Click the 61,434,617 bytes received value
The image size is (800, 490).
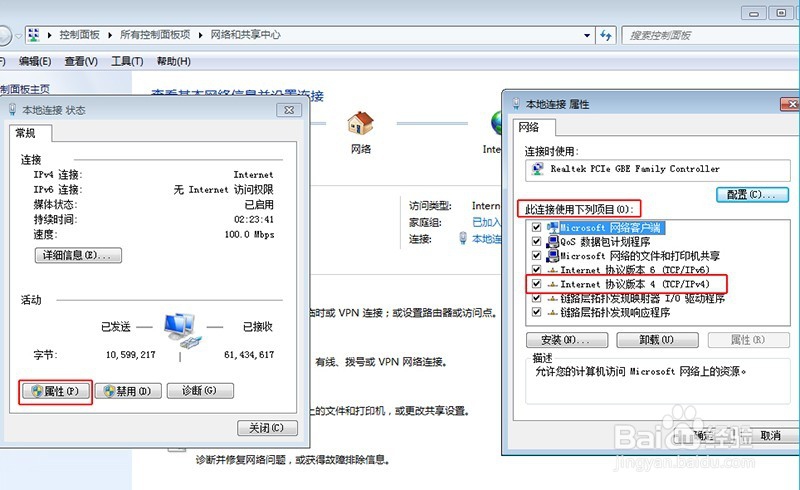pyautogui.click(x=249, y=355)
